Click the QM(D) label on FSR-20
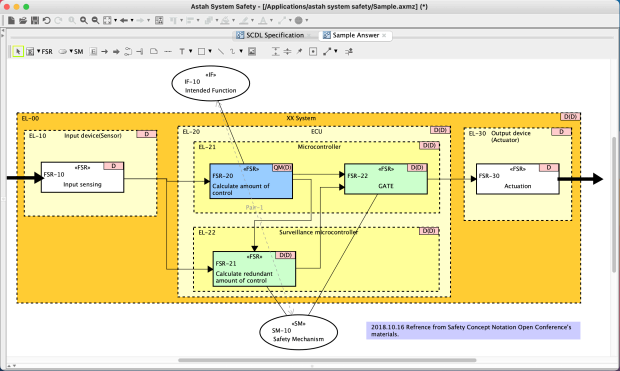 click(282, 168)
